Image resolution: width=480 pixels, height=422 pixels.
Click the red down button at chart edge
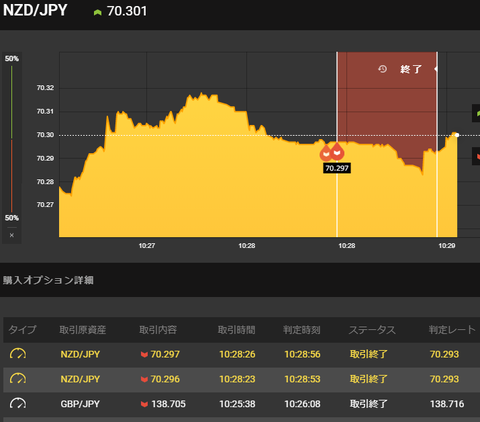click(x=476, y=156)
